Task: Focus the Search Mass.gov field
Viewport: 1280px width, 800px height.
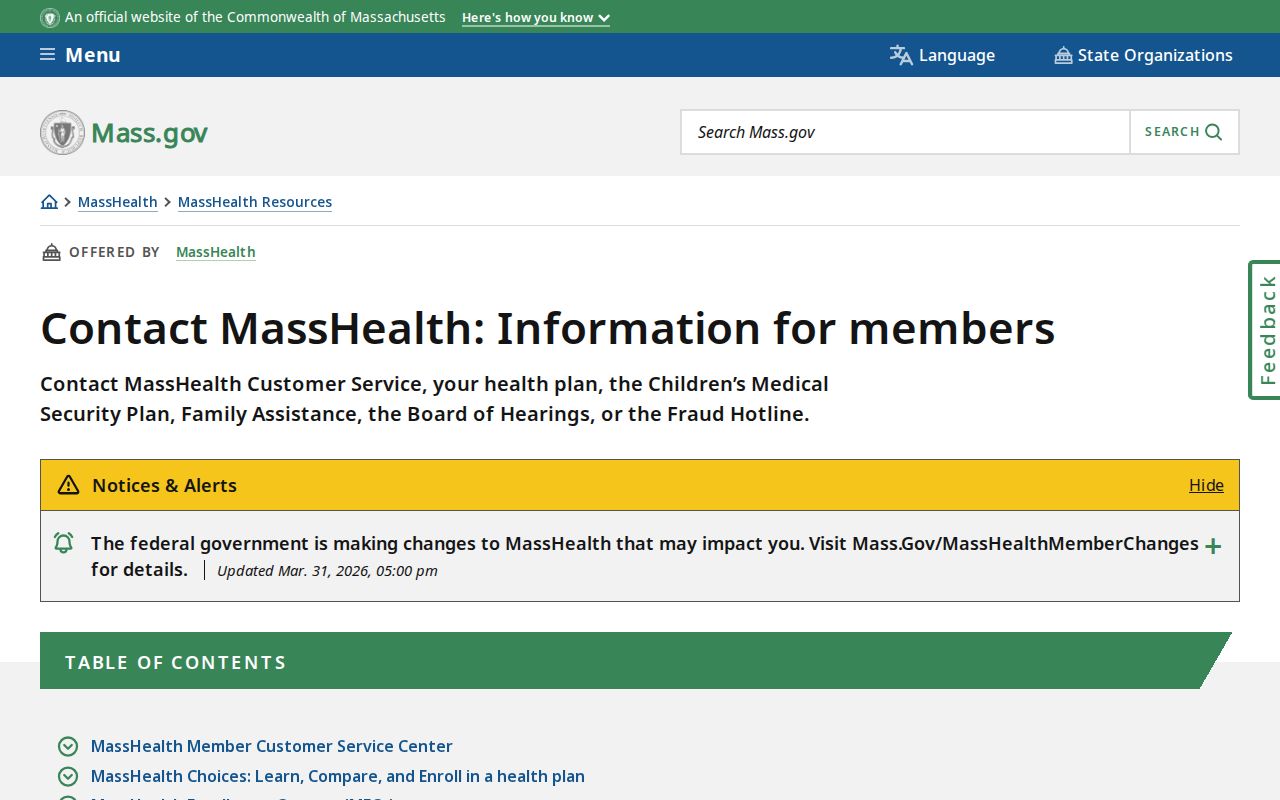Action: click(905, 132)
